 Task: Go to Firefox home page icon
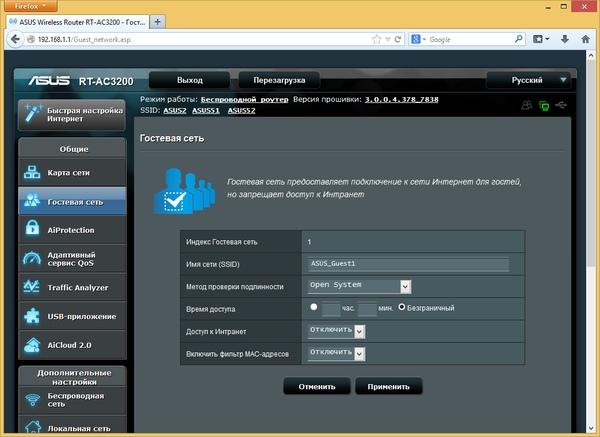point(585,39)
